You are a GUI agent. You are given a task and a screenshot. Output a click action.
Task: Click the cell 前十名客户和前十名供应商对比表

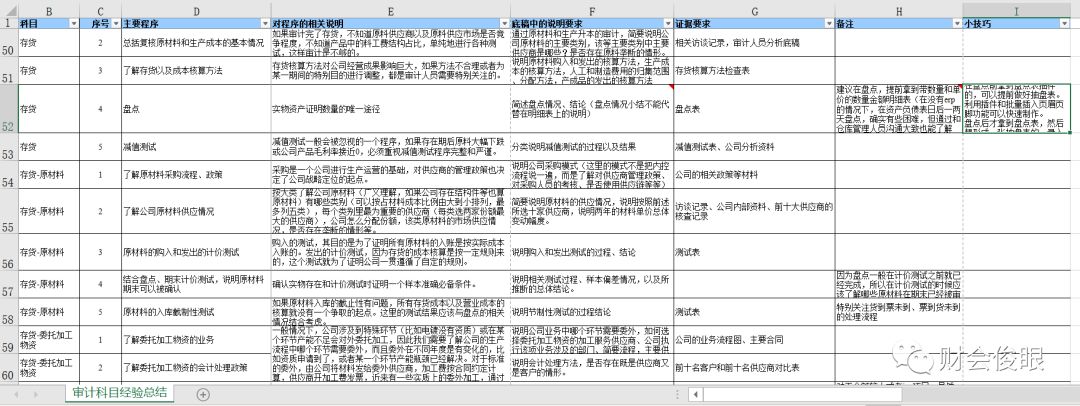754,367
